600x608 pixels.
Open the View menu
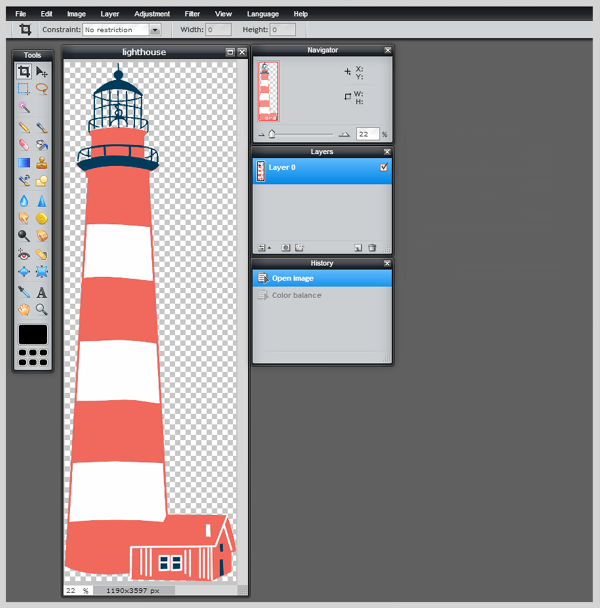pyautogui.click(x=223, y=14)
